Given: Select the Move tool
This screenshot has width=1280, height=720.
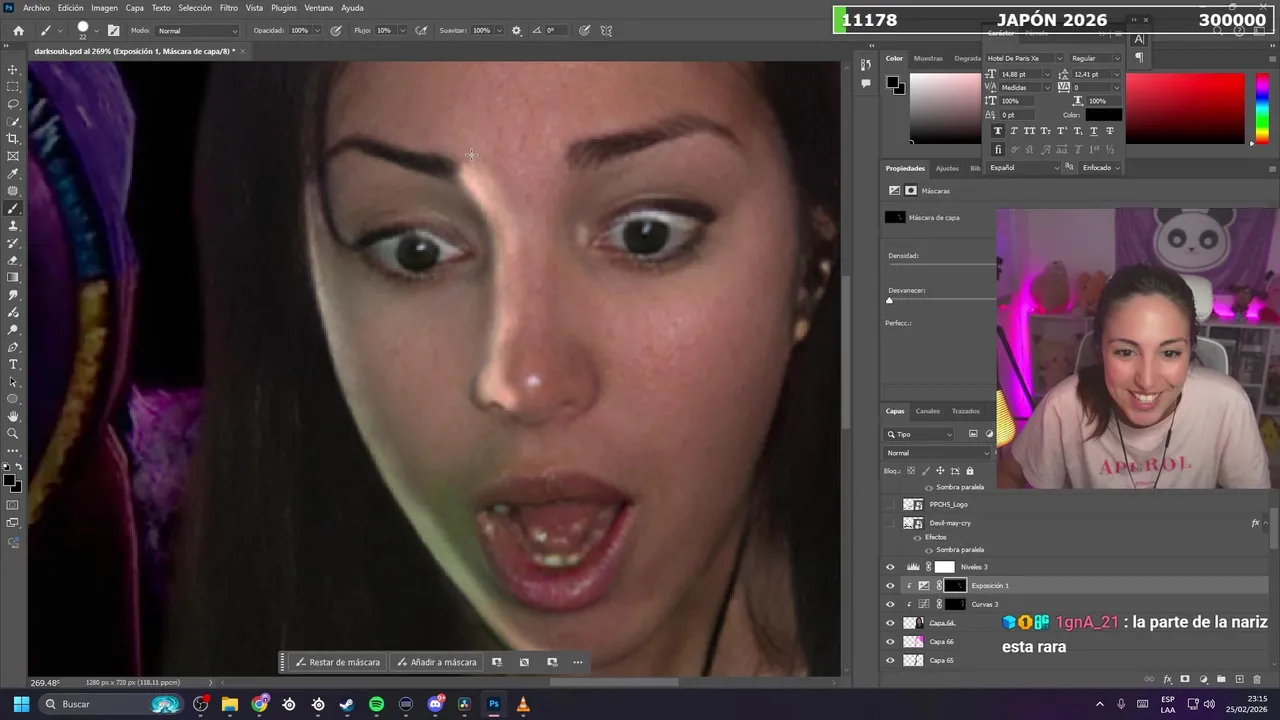Looking at the screenshot, I should [x=13, y=70].
